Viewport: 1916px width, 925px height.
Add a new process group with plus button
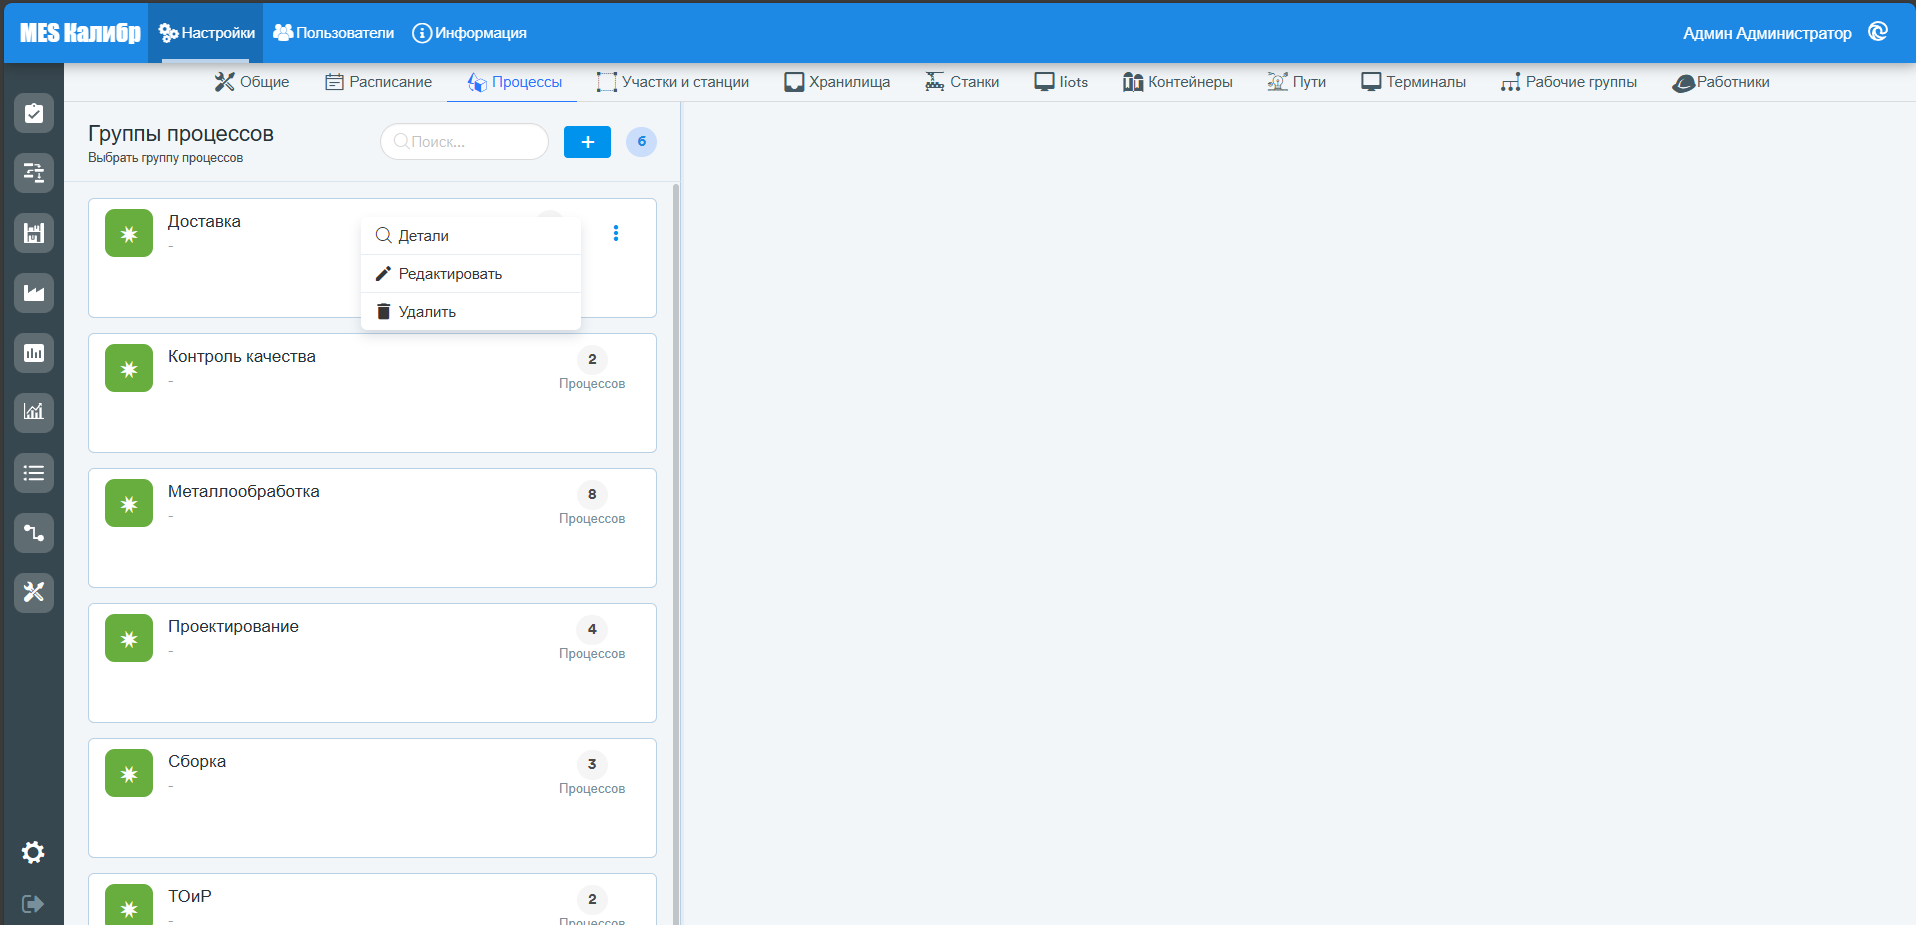click(588, 142)
